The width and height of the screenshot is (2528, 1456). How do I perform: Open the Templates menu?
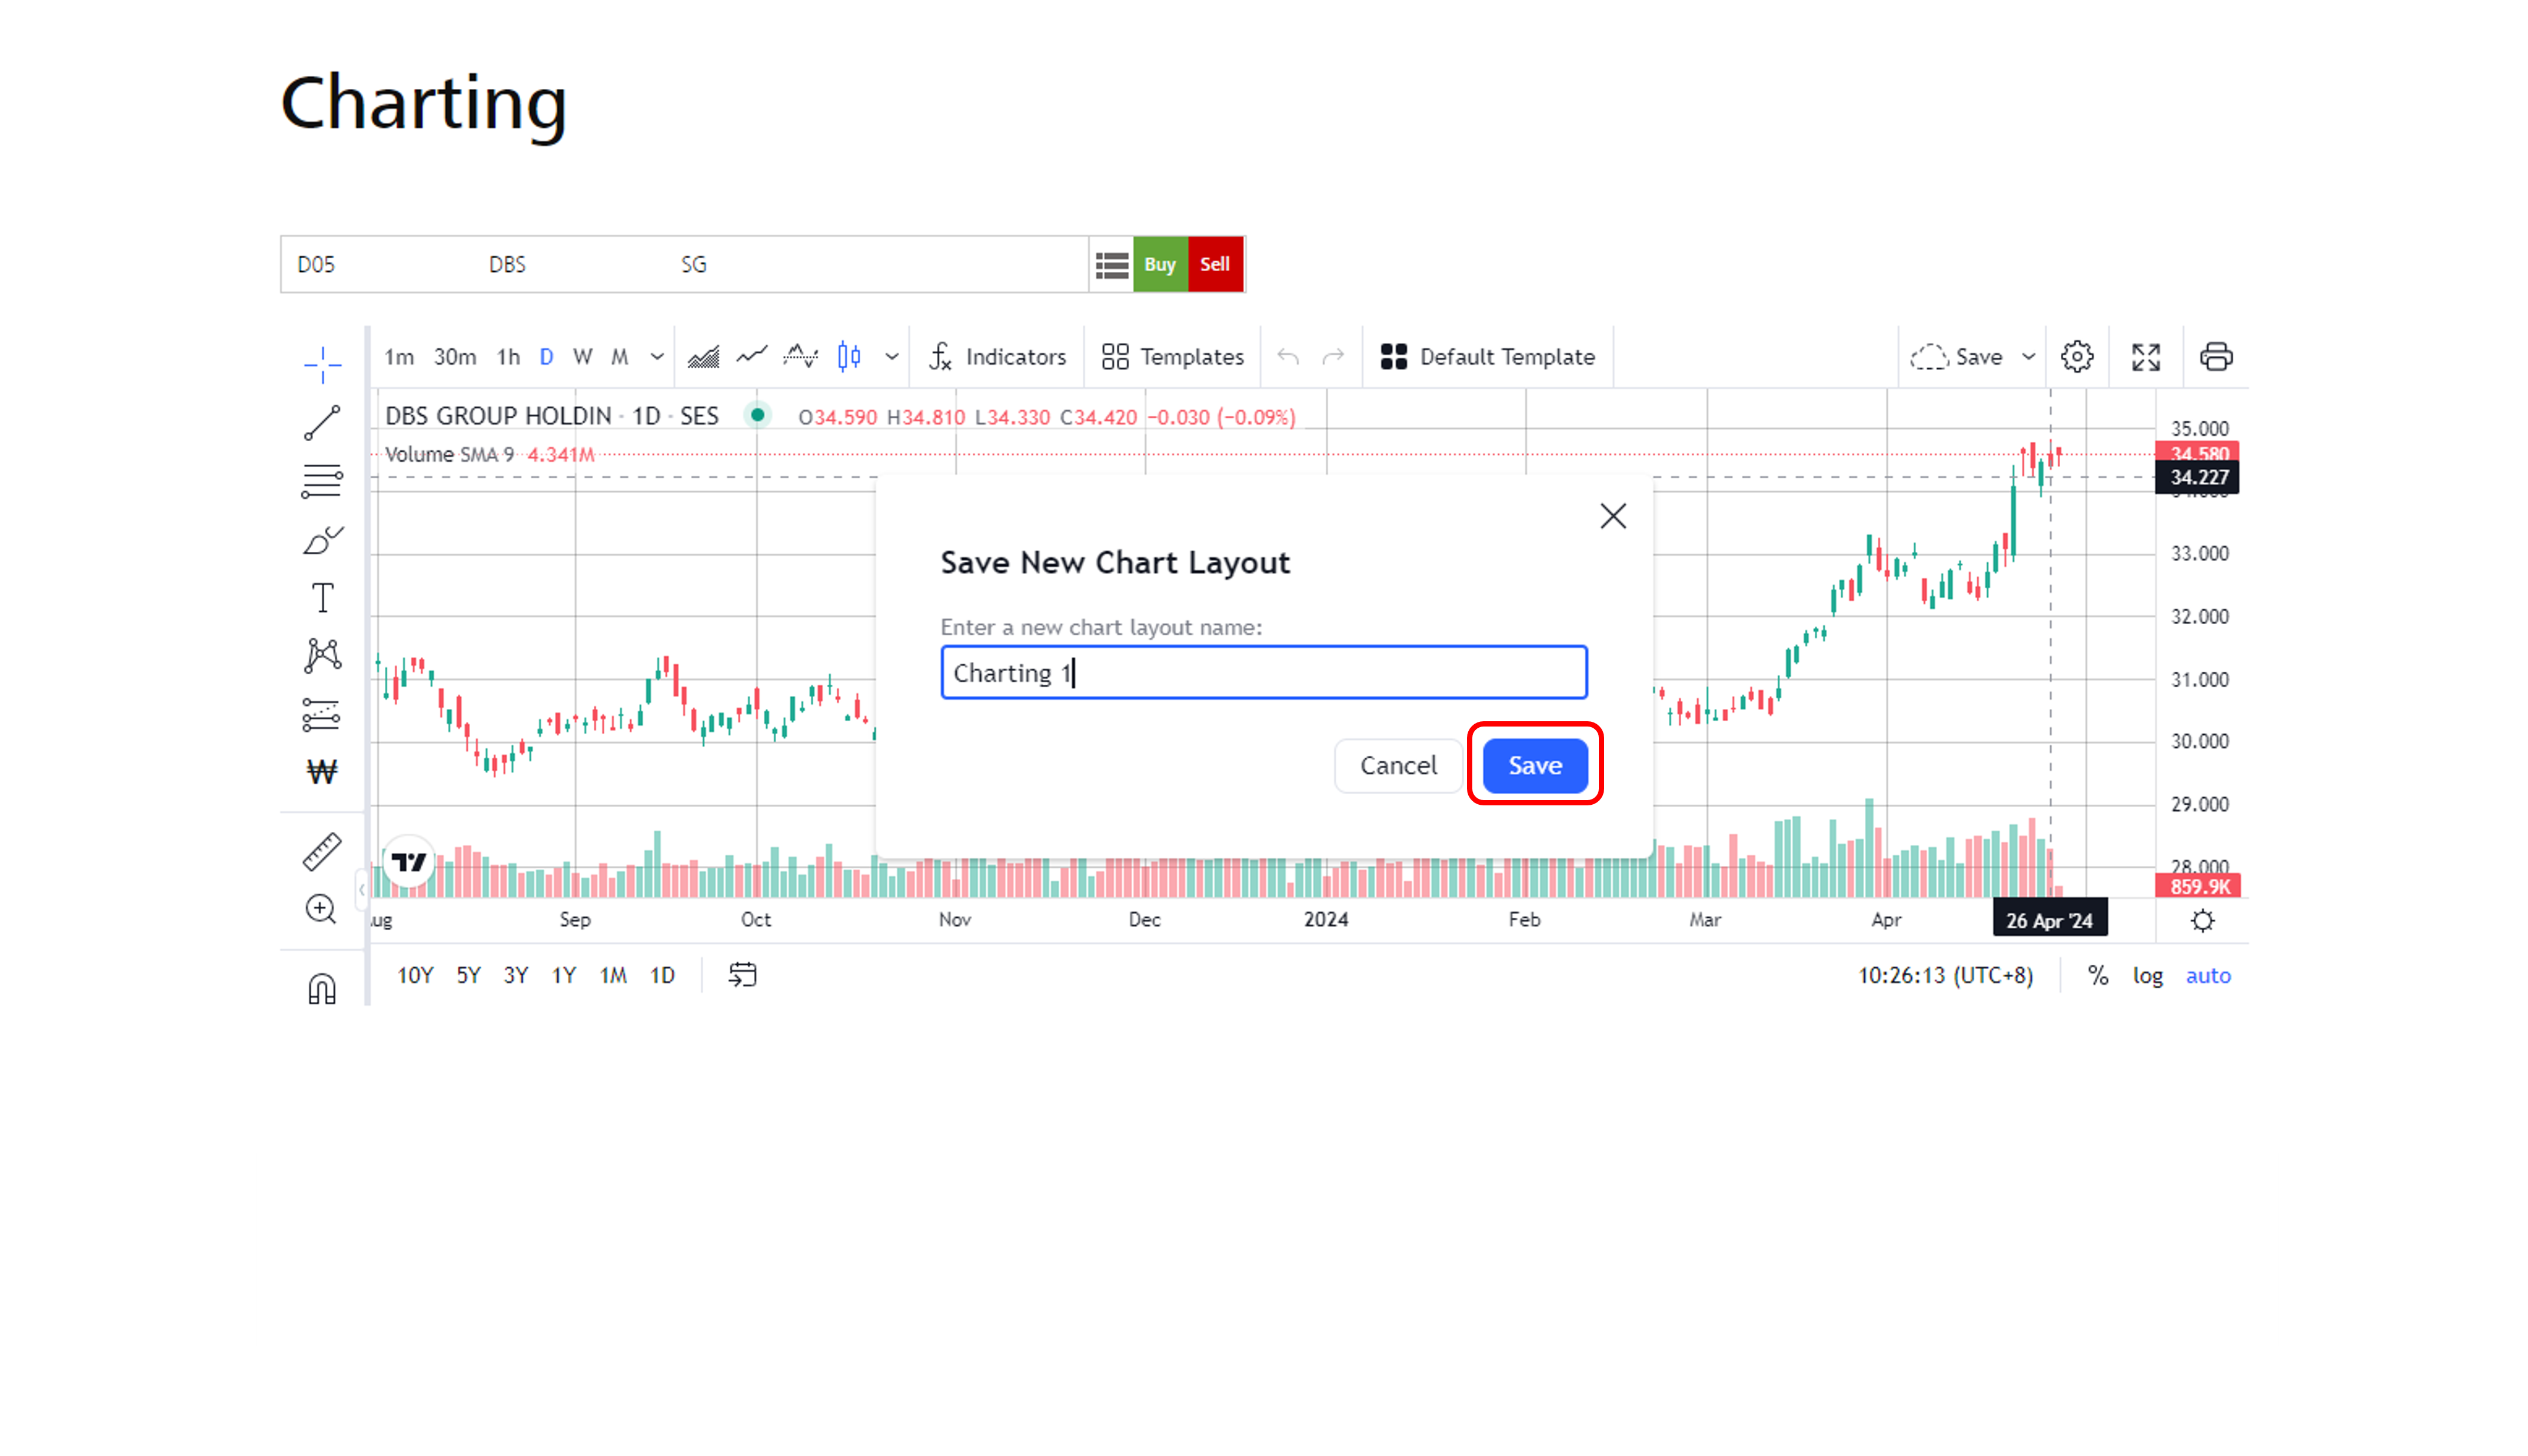(x=1173, y=357)
